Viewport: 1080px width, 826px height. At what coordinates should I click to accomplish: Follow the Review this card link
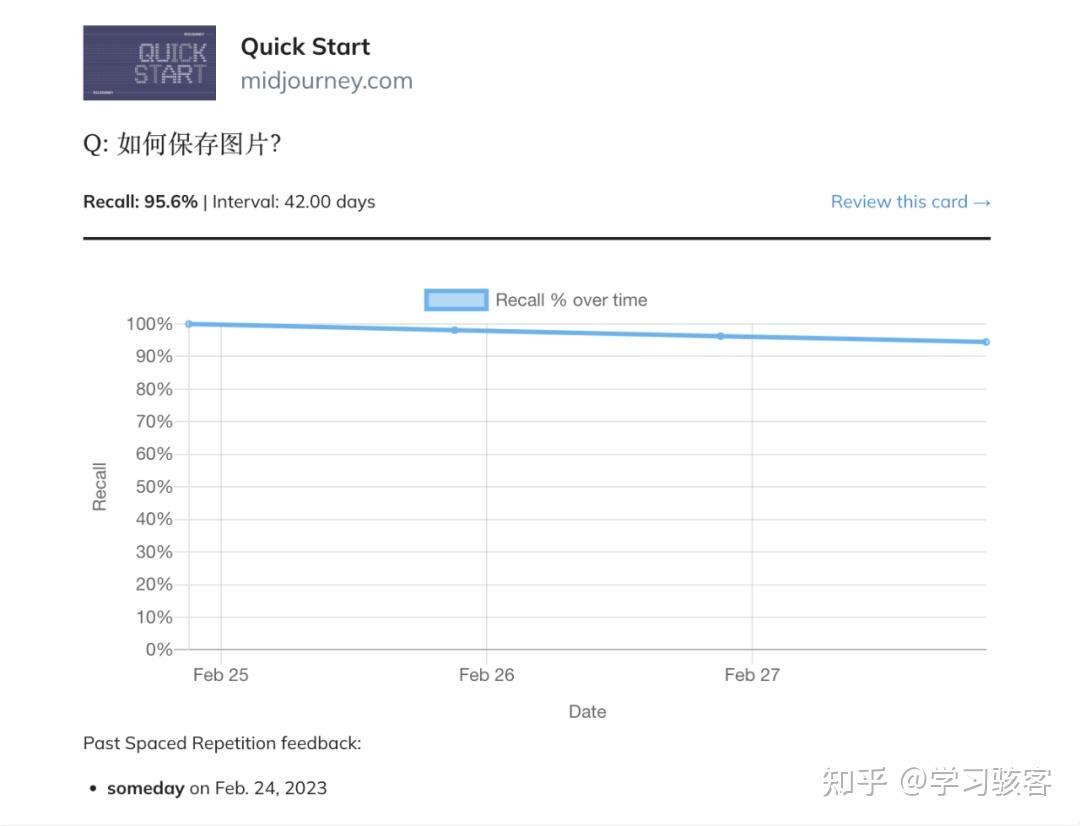[910, 201]
